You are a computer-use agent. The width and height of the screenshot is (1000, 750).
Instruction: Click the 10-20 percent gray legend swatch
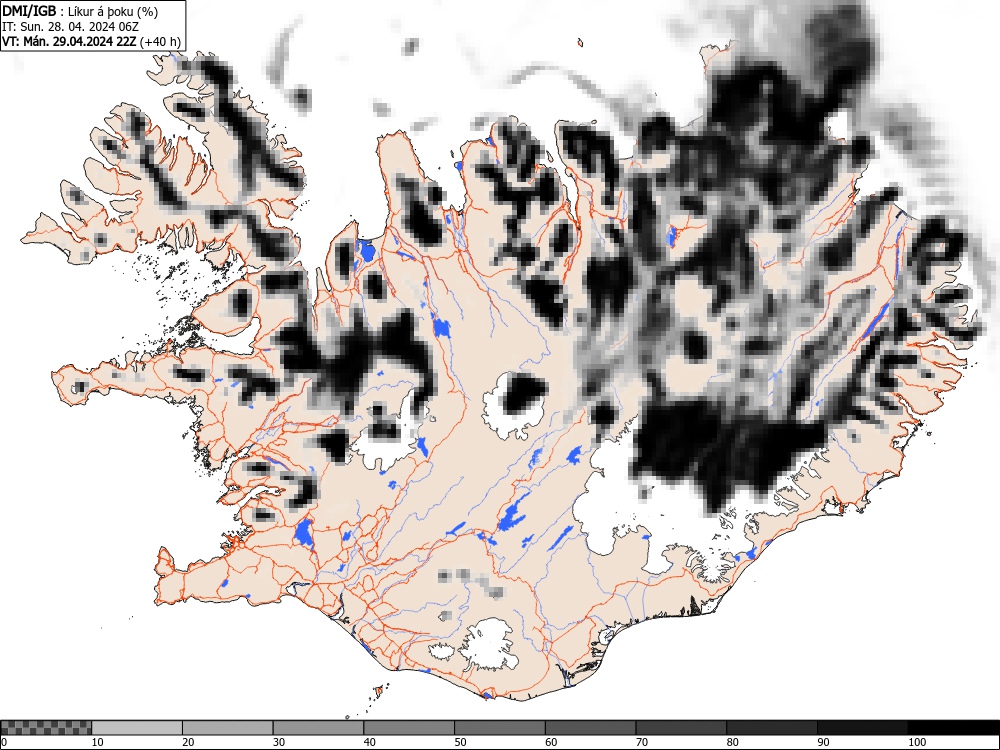coord(137,728)
